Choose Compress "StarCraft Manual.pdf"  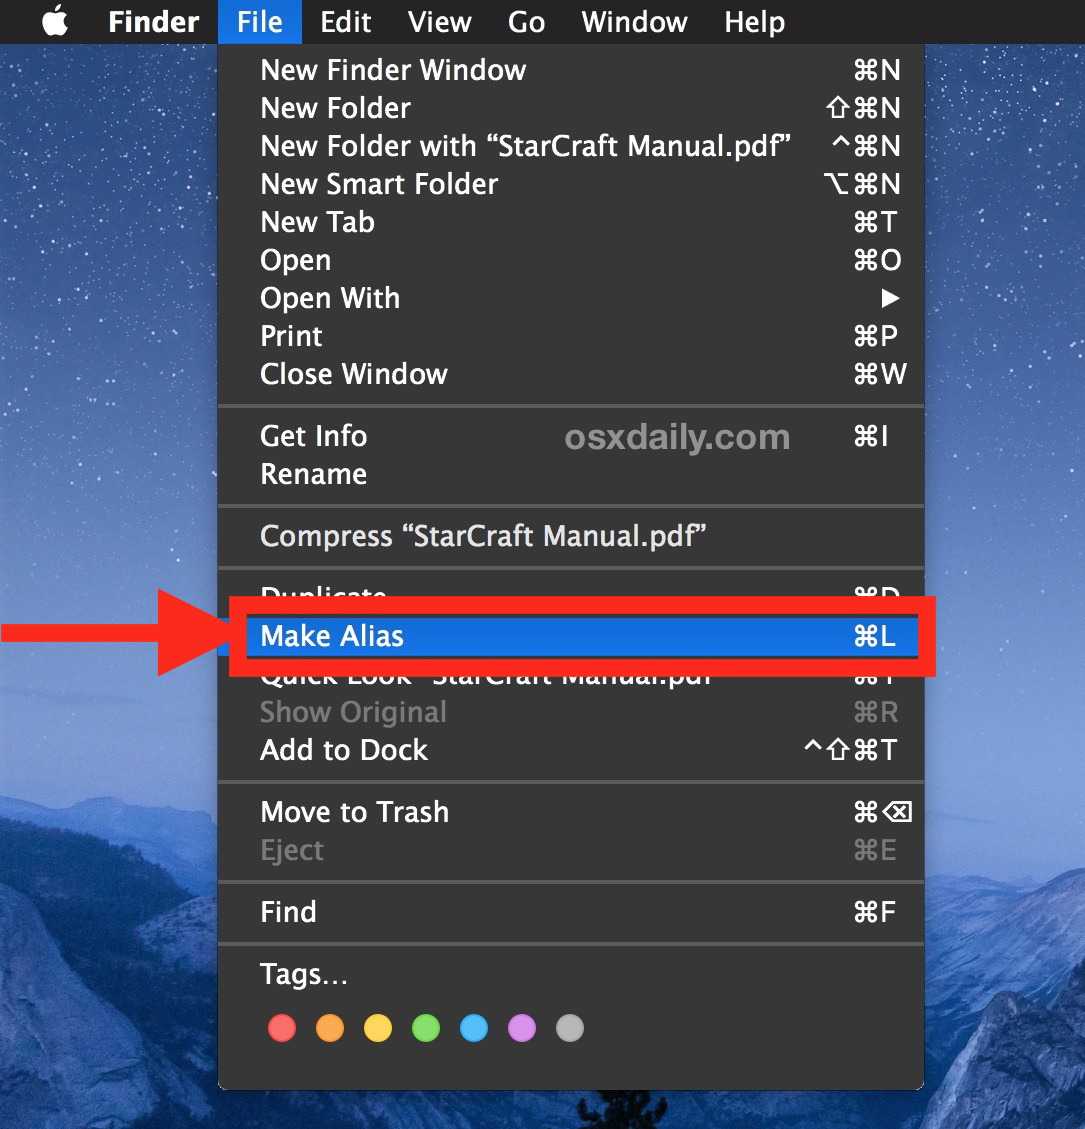(571, 536)
